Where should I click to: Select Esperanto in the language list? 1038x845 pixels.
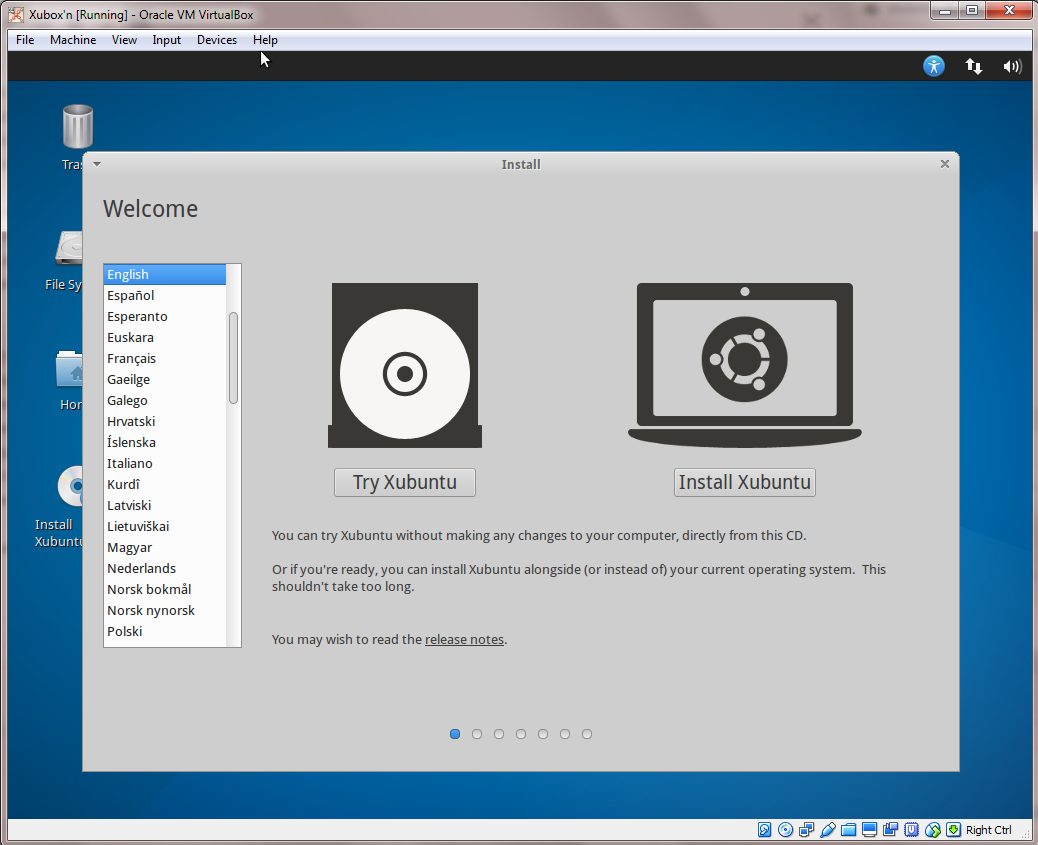(x=165, y=317)
